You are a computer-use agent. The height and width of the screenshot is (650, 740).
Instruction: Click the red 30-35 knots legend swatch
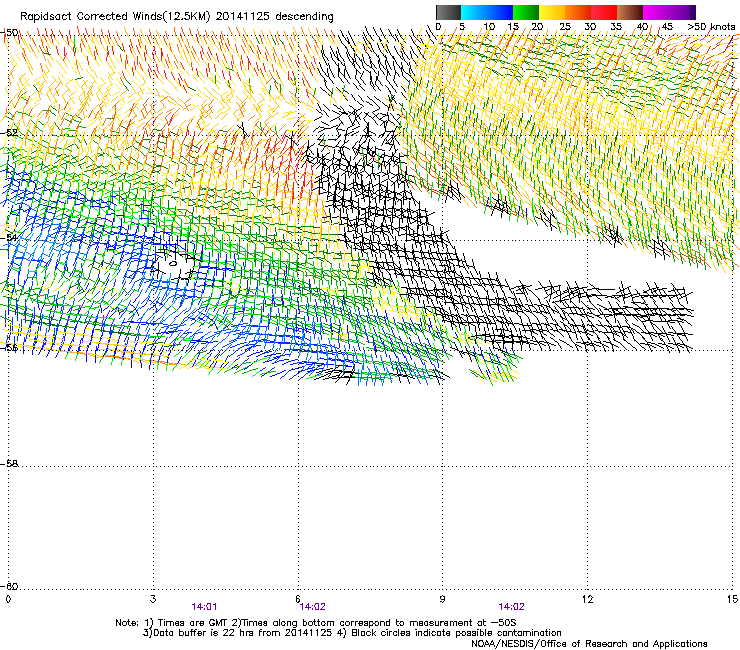pos(604,12)
